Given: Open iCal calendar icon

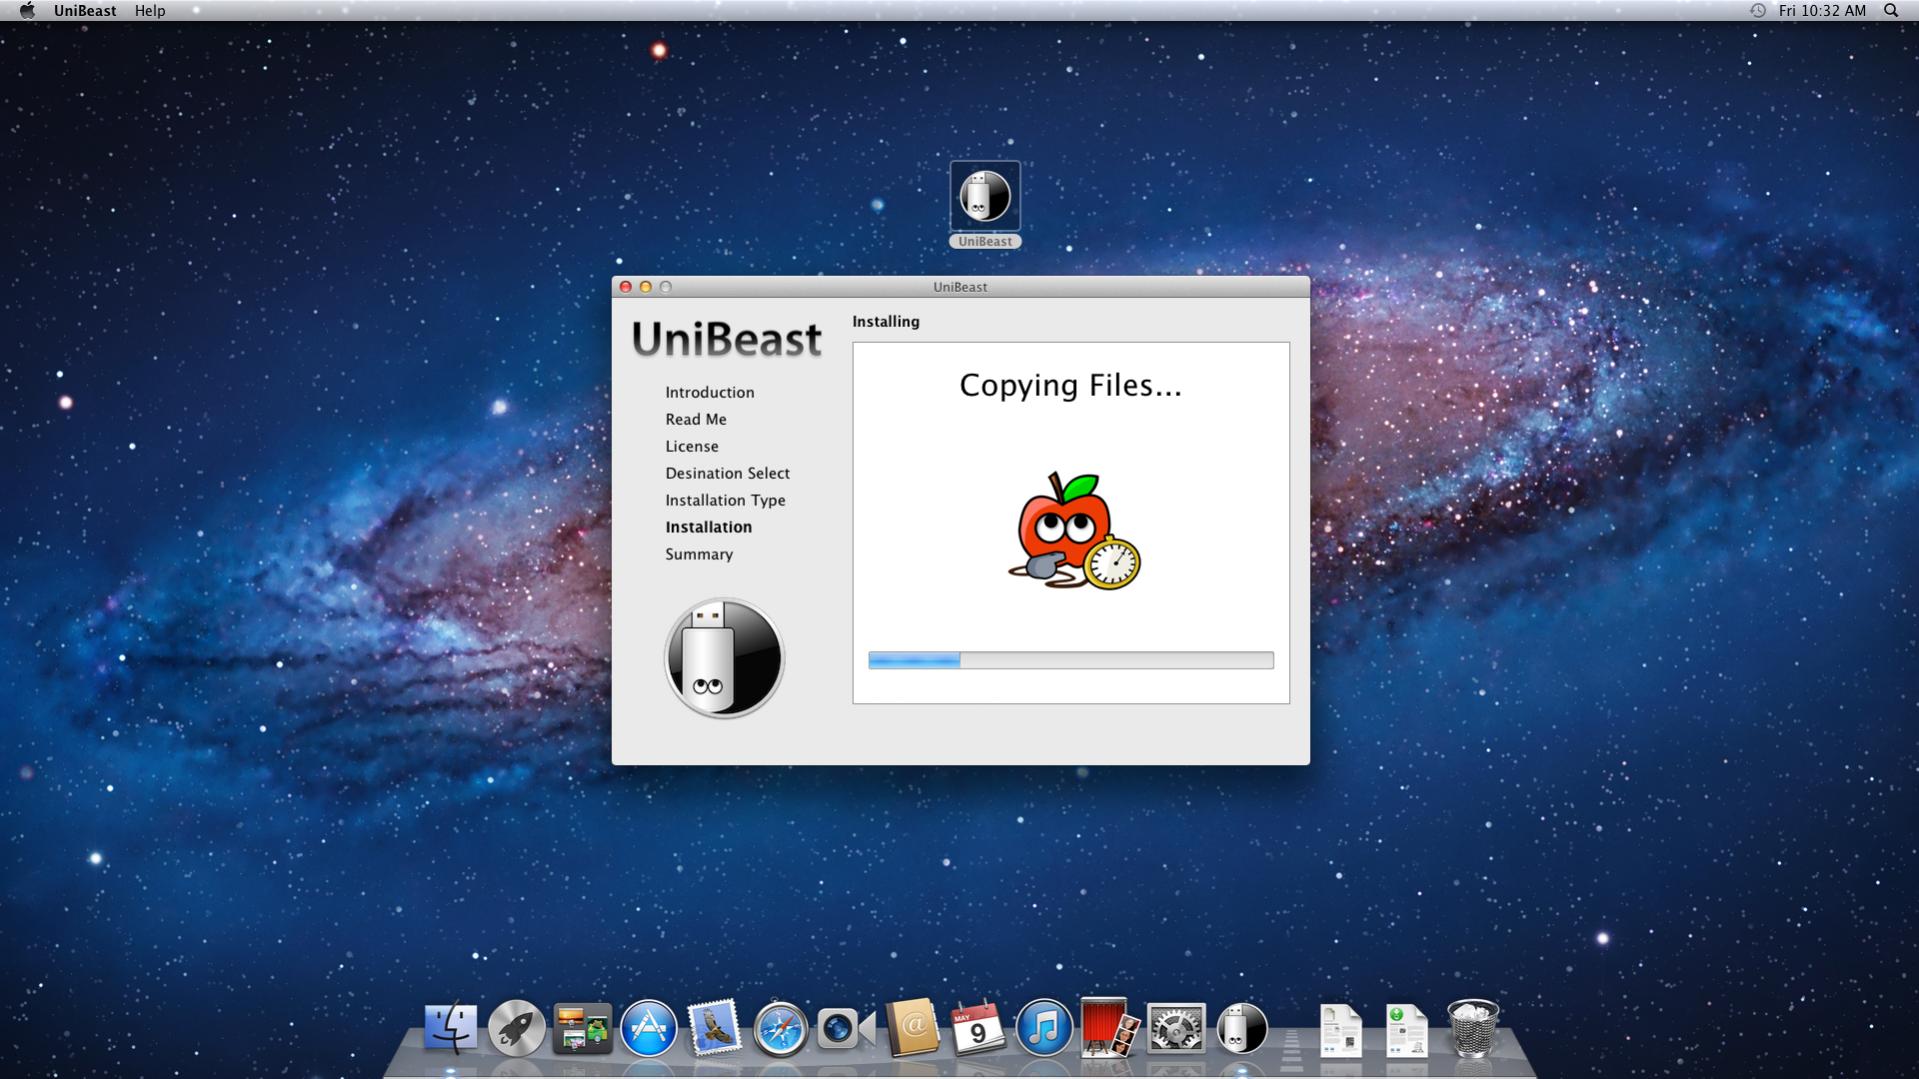Looking at the screenshot, I should pos(978,1028).
